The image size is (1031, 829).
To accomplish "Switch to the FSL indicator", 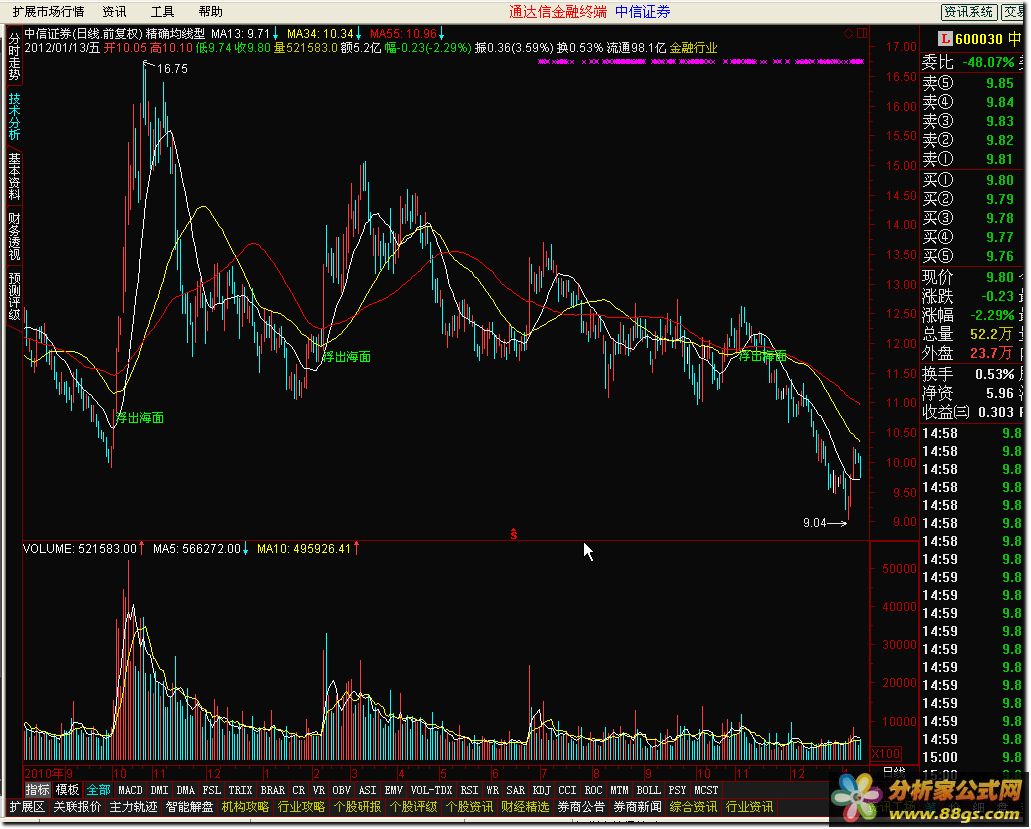I will point(211,790).
